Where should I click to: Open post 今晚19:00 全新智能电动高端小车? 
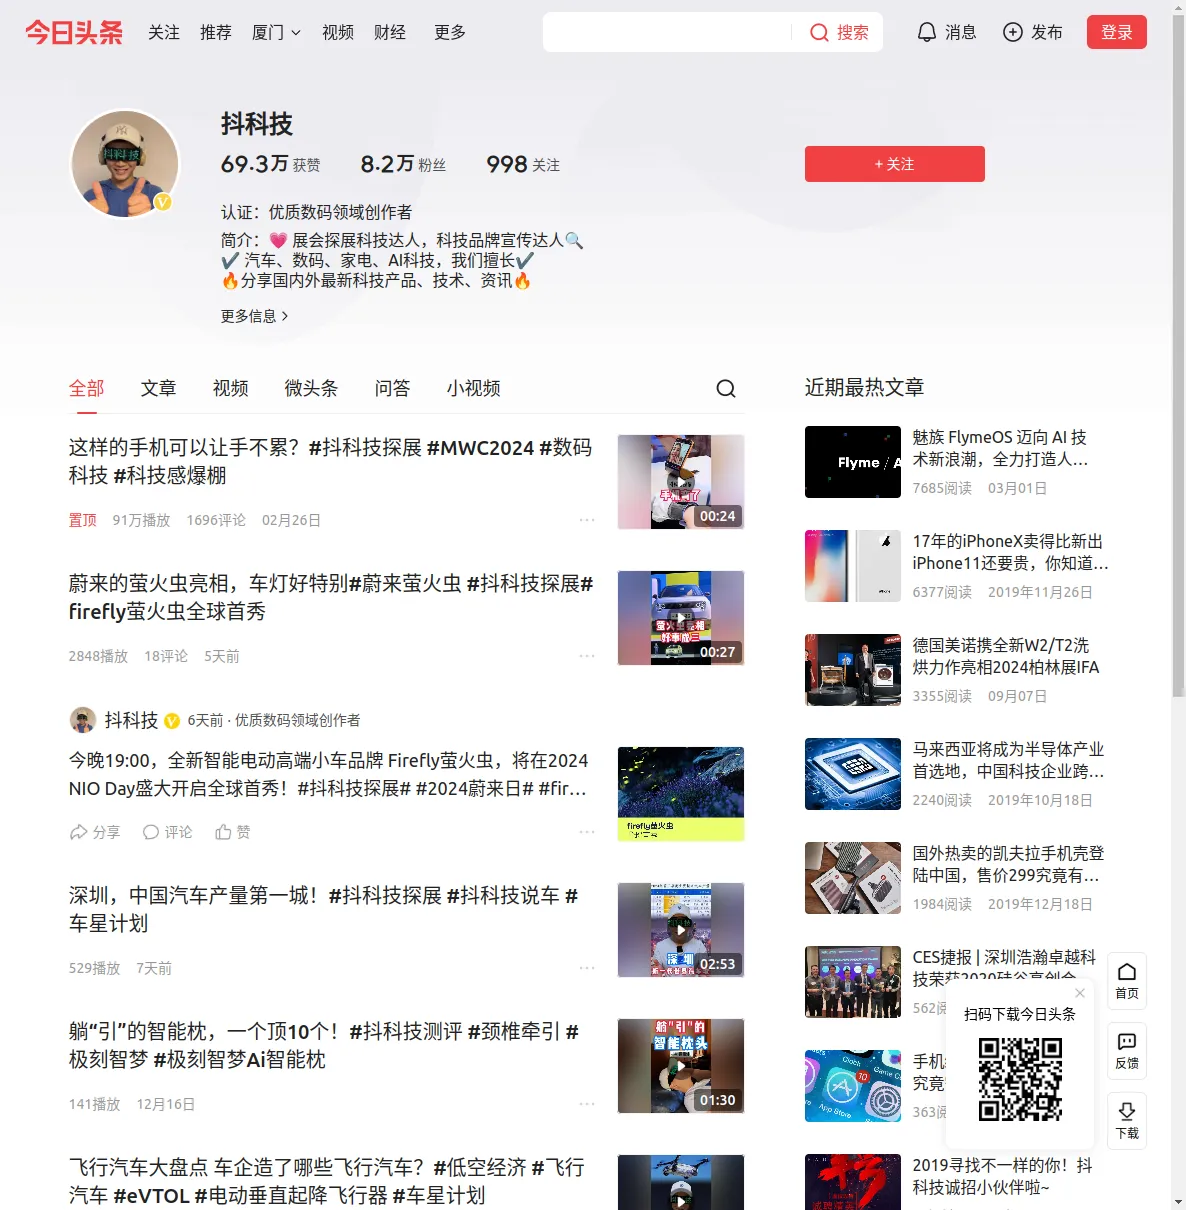[329, 774]
